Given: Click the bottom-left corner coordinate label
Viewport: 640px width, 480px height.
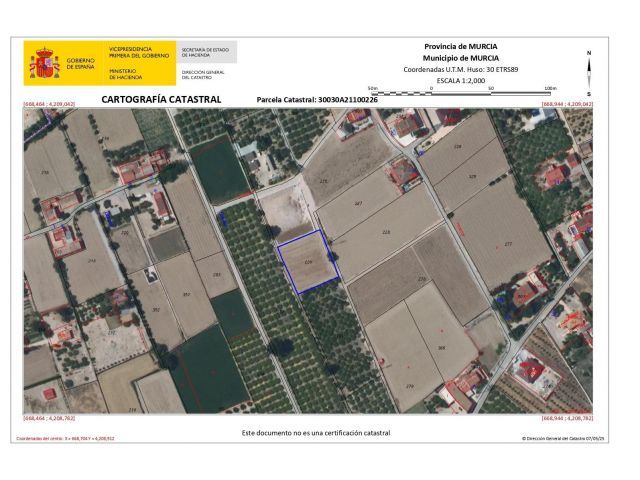Looking at the screenshot, I should pyautogui.click(x=49, y=418).
